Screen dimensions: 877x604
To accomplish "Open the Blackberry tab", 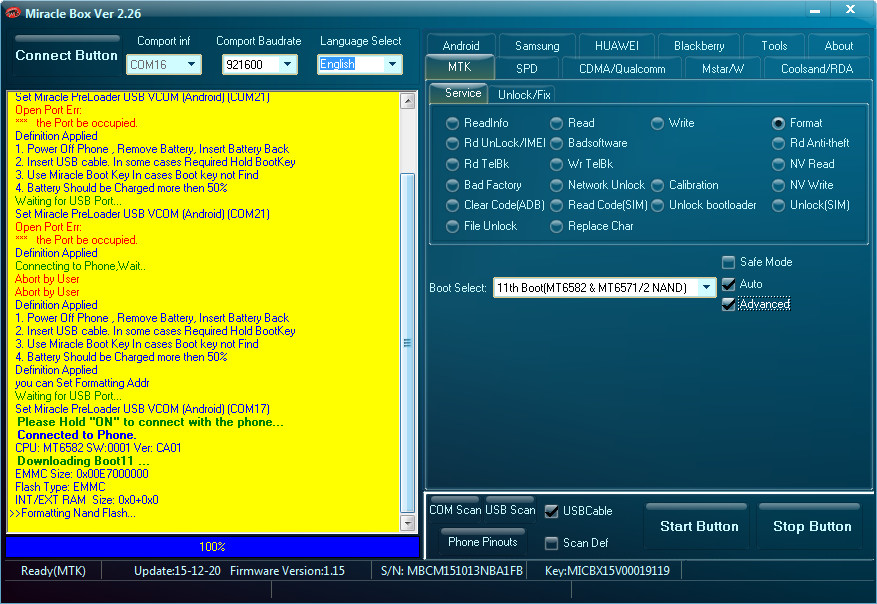I will (699, 45).
